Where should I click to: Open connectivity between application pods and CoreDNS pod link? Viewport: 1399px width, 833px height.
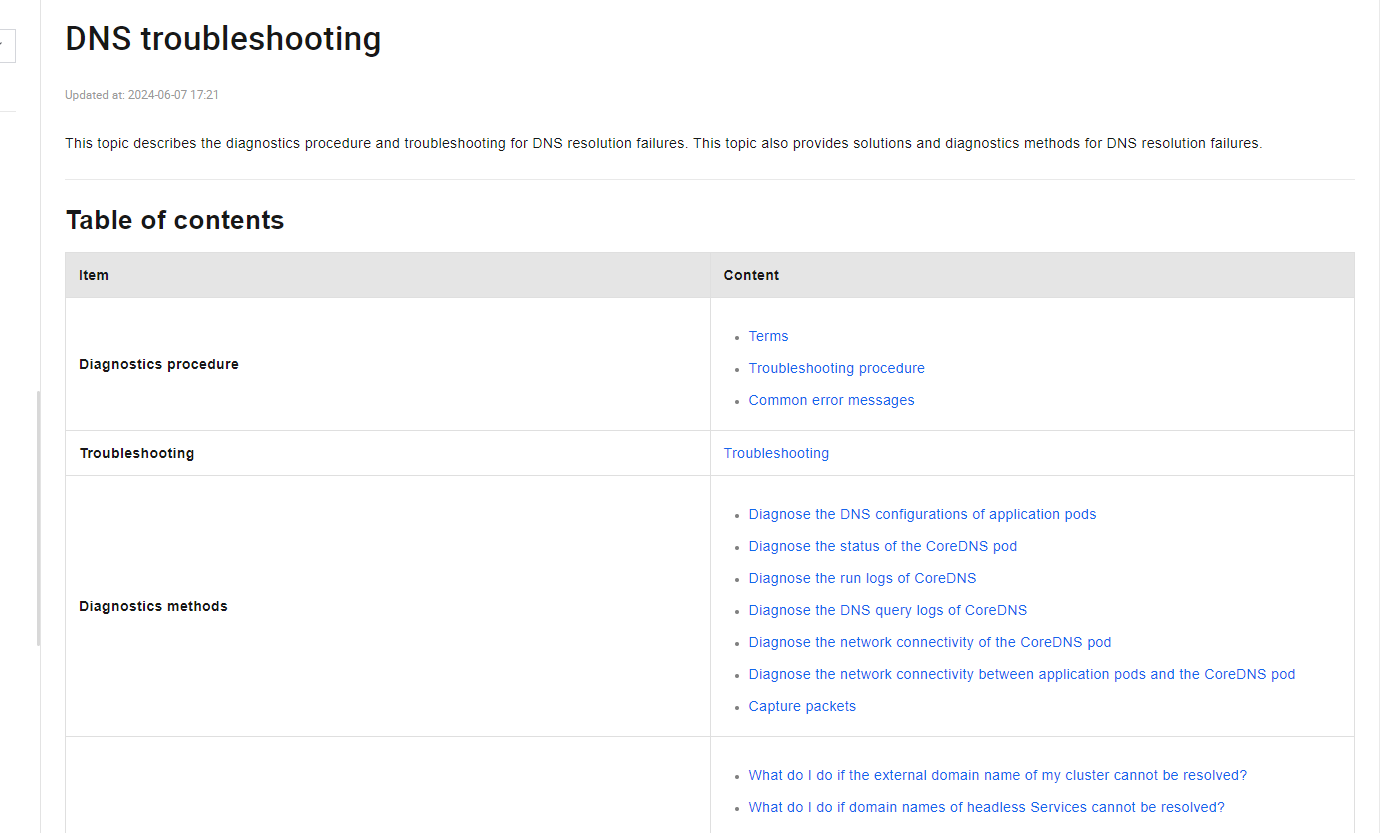pyautogui.click(x=1022, y=674)
